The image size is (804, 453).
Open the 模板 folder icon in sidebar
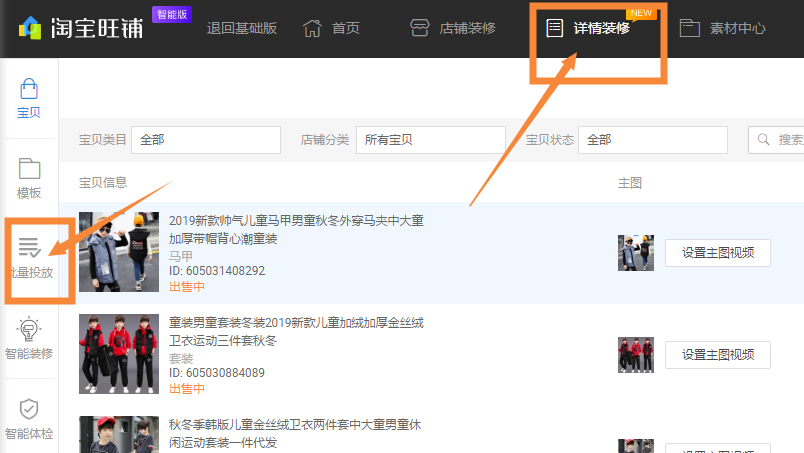coord(29,168)
